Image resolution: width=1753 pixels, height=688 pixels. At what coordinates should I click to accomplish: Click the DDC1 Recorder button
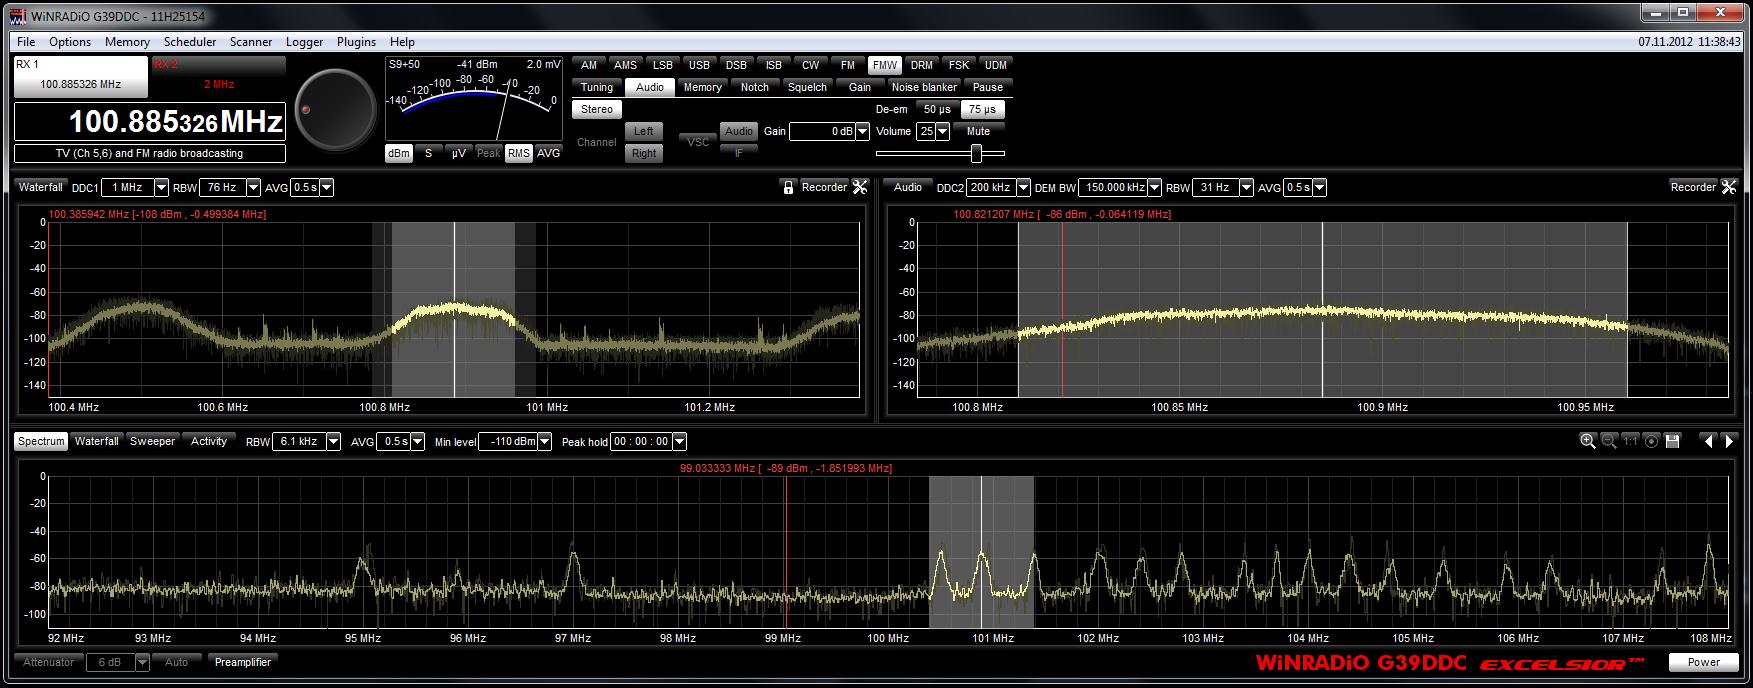coord(824,187)
